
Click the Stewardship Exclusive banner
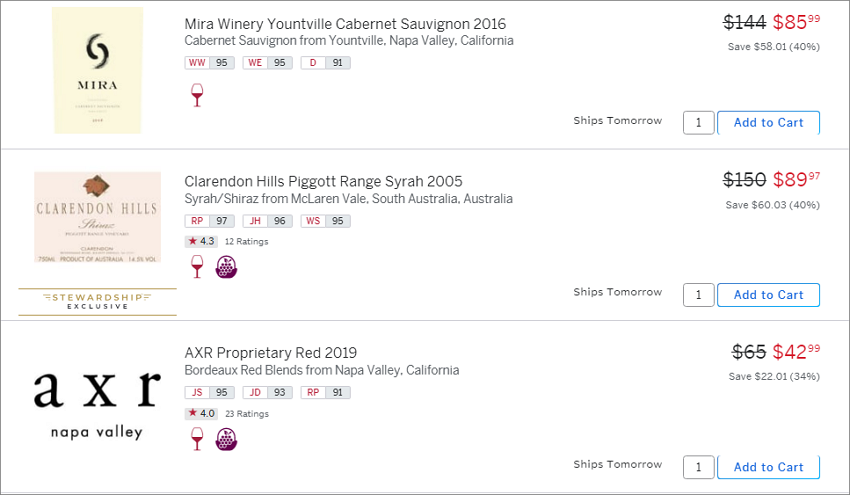click(x=98, y=302)
